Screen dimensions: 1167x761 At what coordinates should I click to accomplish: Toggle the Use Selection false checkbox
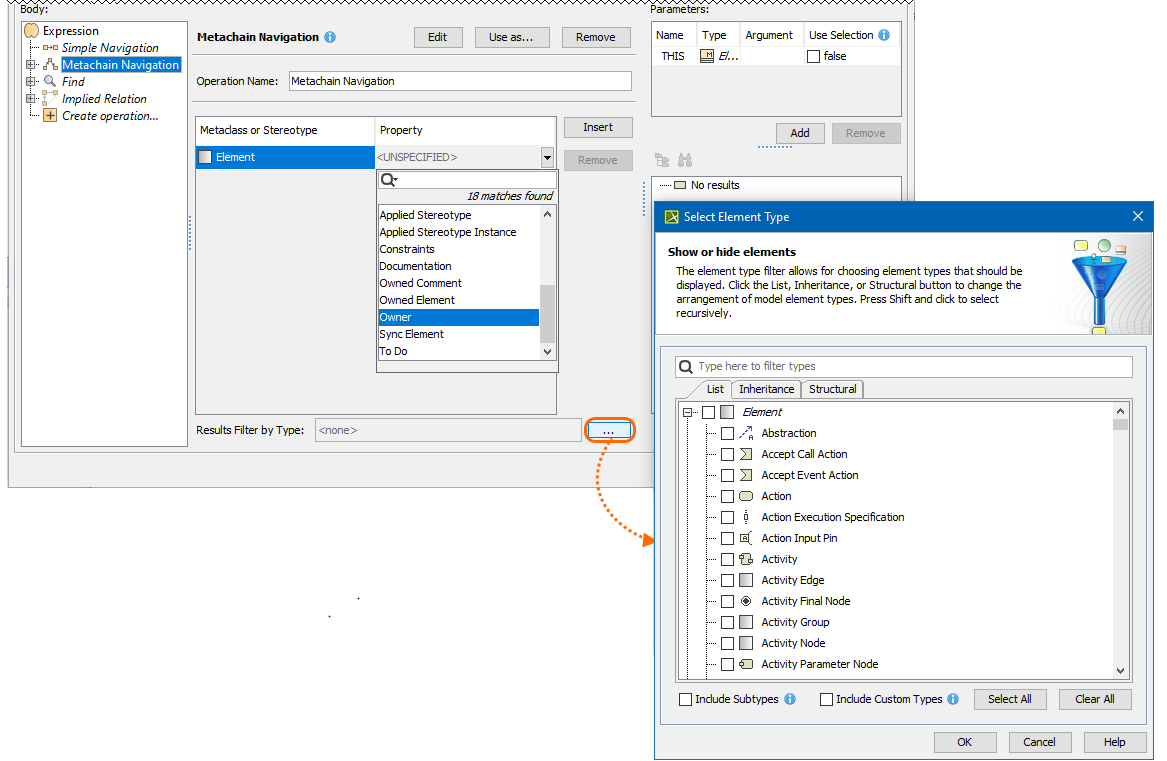pos(813,57)
